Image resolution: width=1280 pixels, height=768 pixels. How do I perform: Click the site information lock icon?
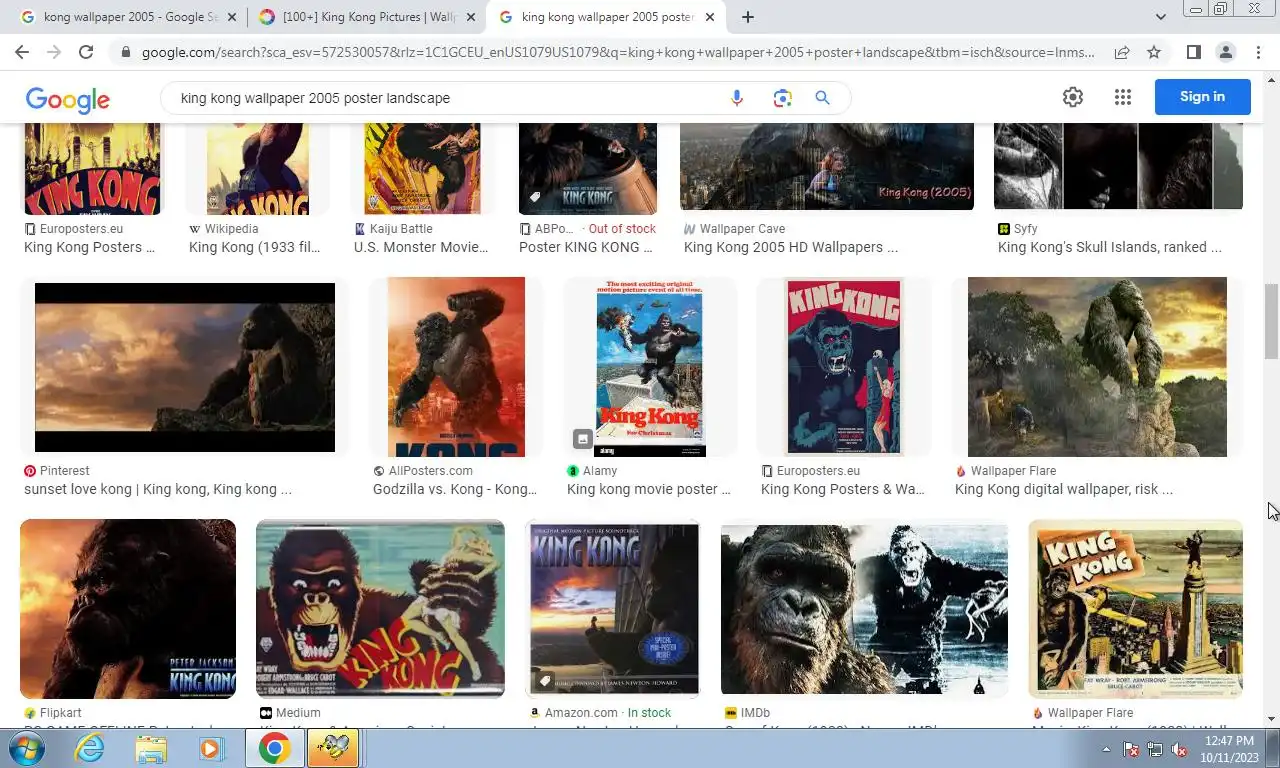click(124, 52)
